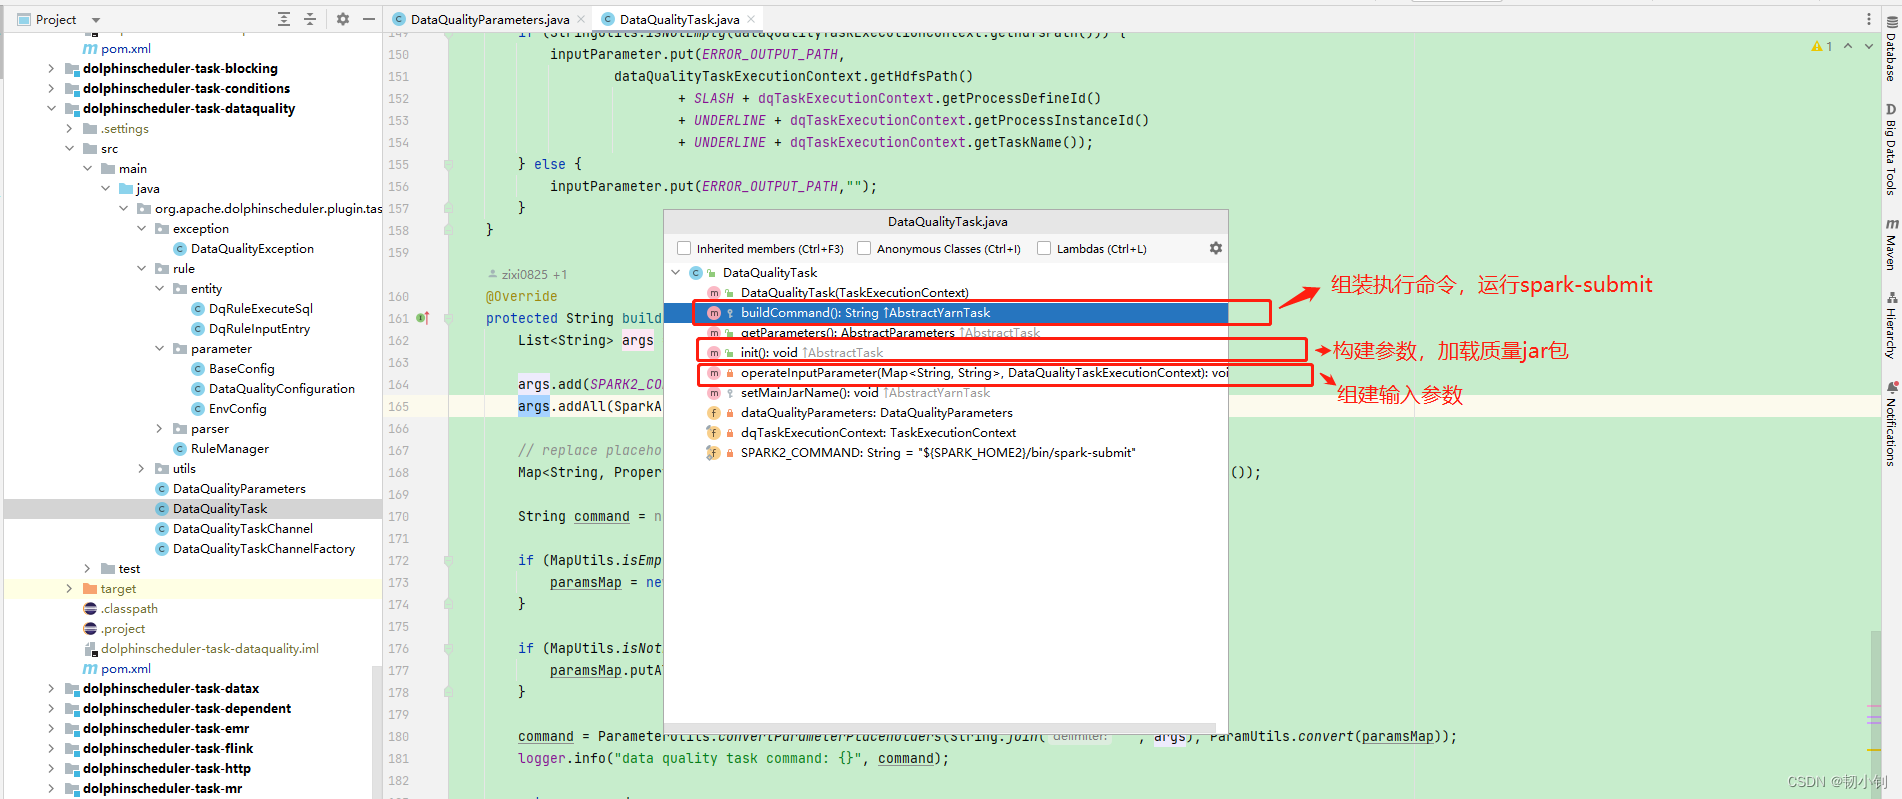Screen dimensions: 1902x799
Task: Open DqRuleExecuteSql class
Action: 260,308
